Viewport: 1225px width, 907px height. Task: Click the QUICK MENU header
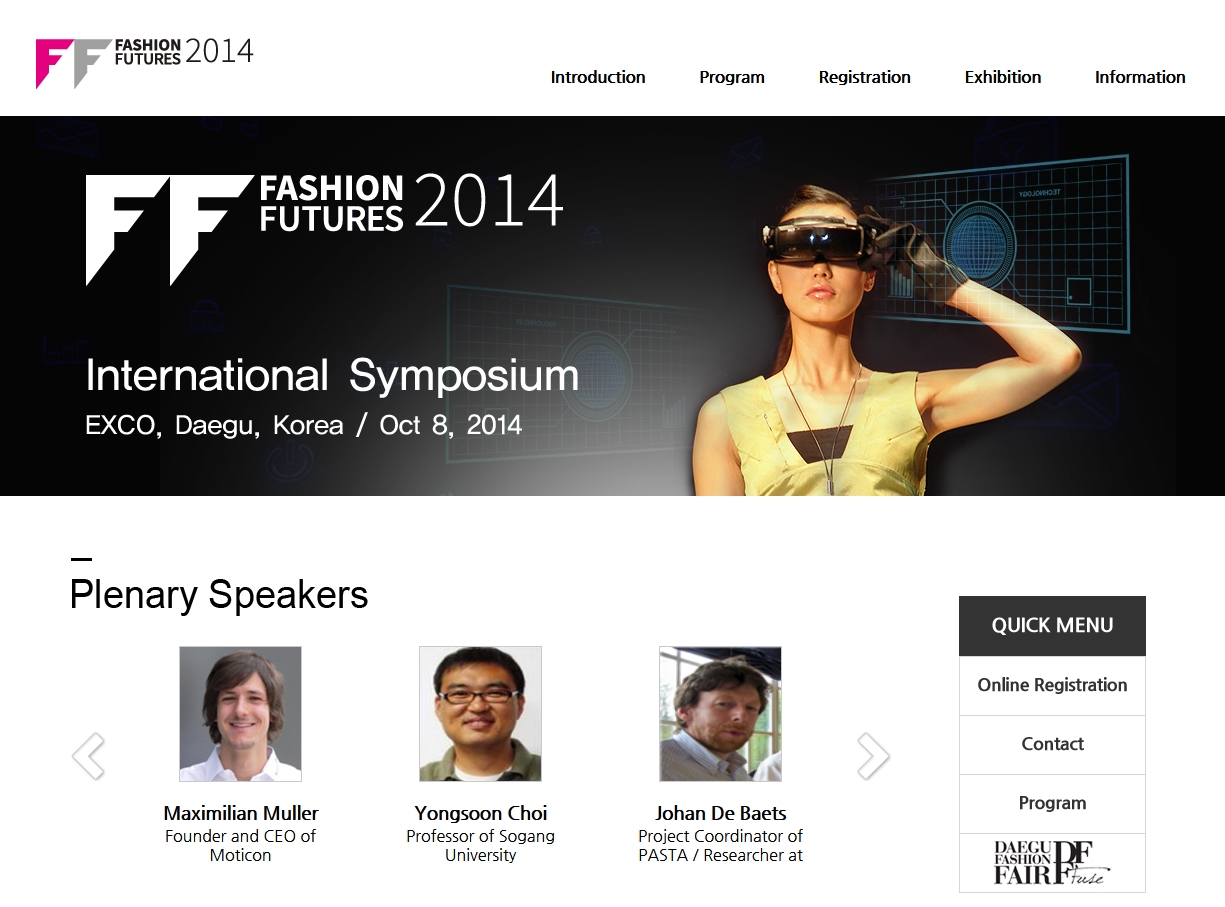[x=1052, y=626]
